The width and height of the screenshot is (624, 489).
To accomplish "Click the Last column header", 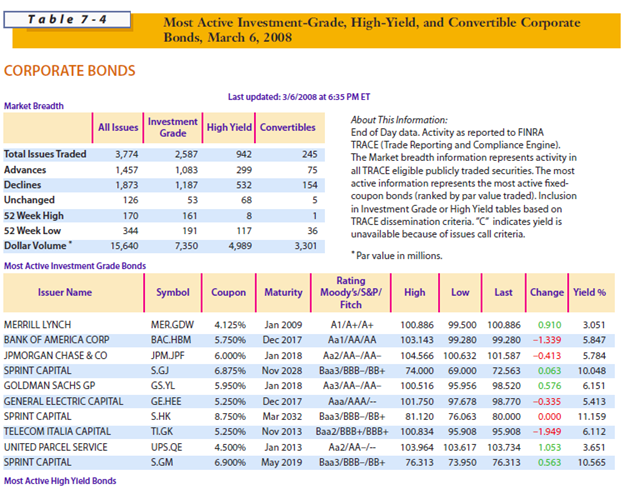I will click(503, 292).
